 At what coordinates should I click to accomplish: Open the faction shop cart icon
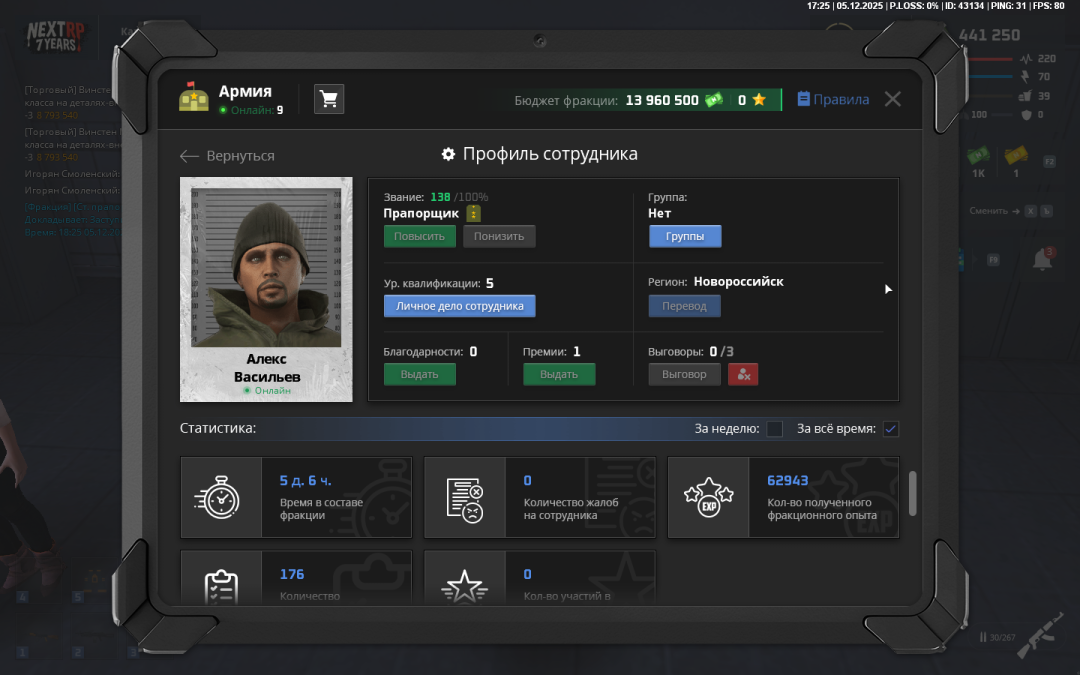click(x=329, y=99)
